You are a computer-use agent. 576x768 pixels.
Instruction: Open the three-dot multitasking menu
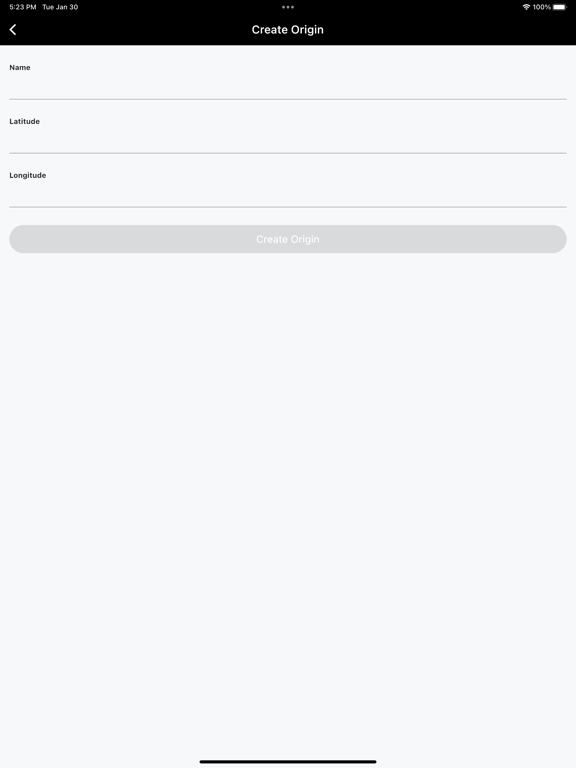click(288, 7)
